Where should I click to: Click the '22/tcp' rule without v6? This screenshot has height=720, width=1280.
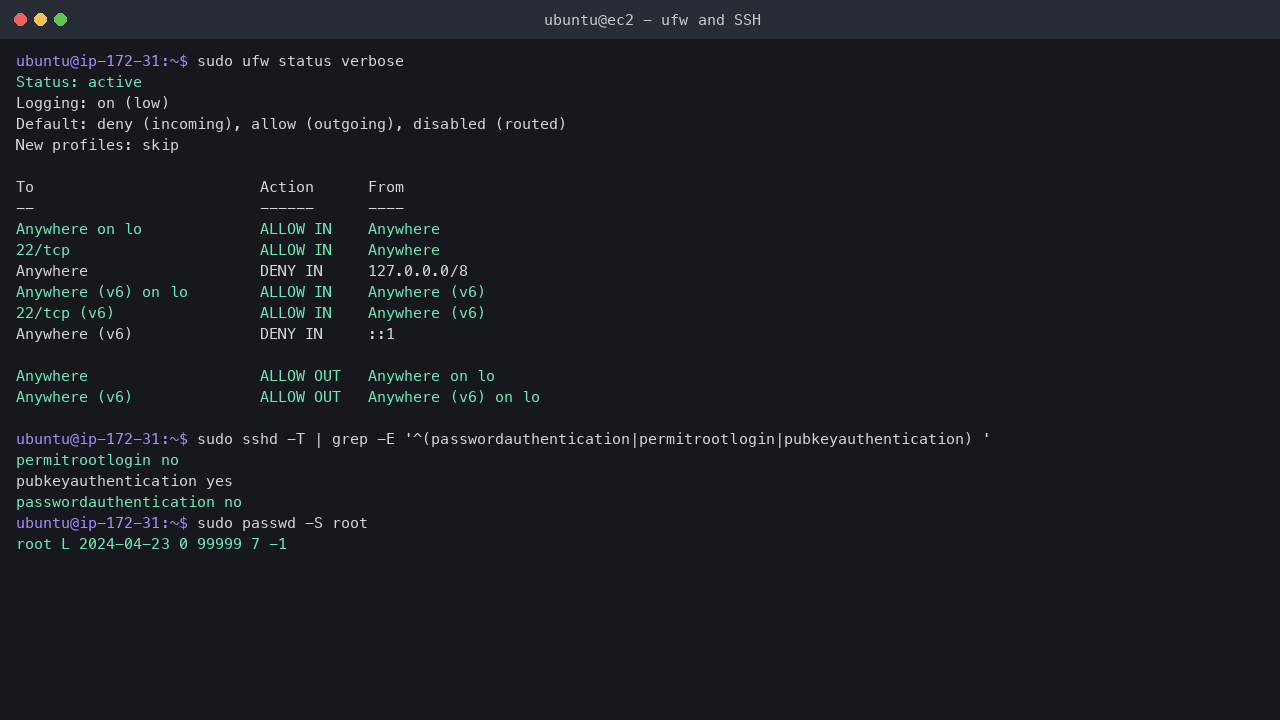tap(43, 250)
